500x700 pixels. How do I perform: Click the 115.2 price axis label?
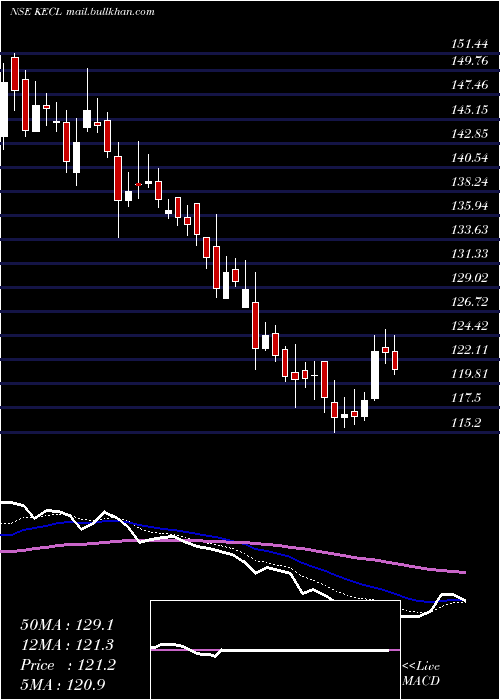pos(466,422)
